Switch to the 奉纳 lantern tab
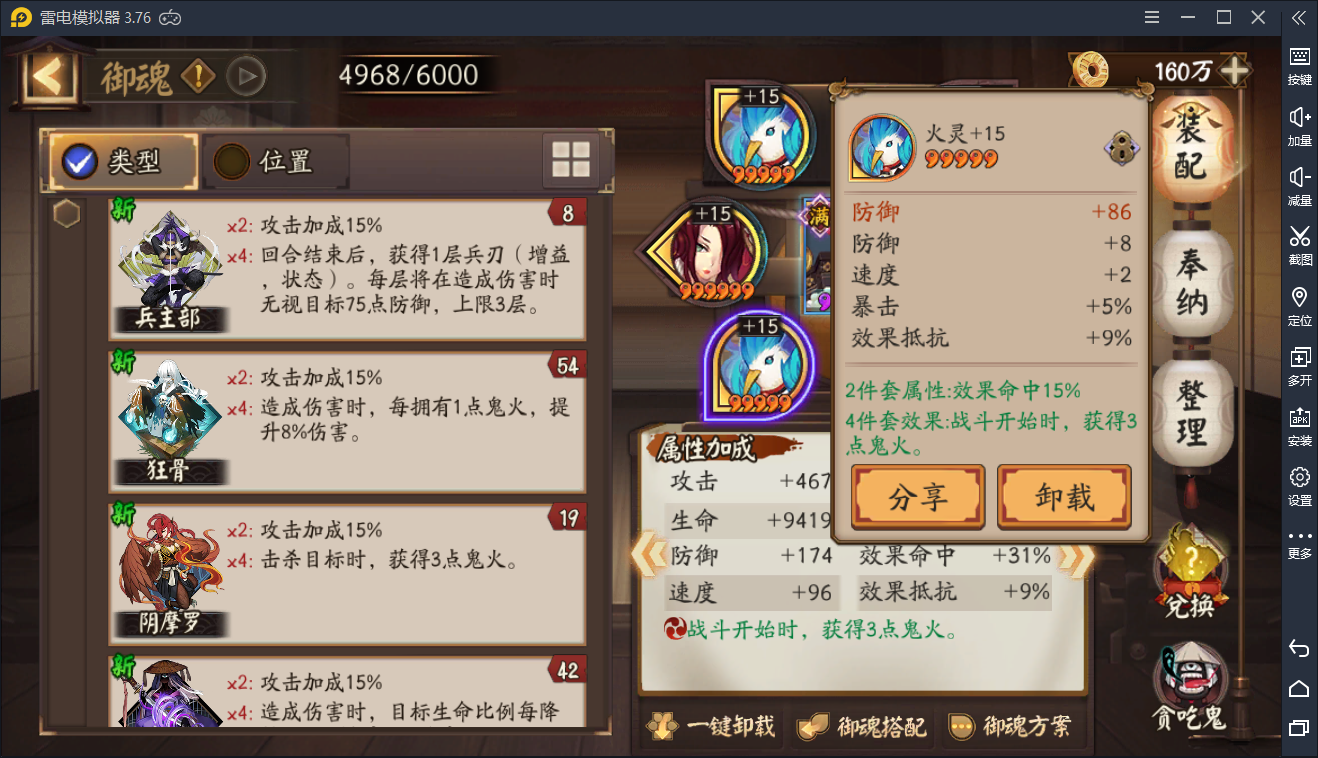This screenshot has height=758, width=1318. click(x=1190, y=284)
